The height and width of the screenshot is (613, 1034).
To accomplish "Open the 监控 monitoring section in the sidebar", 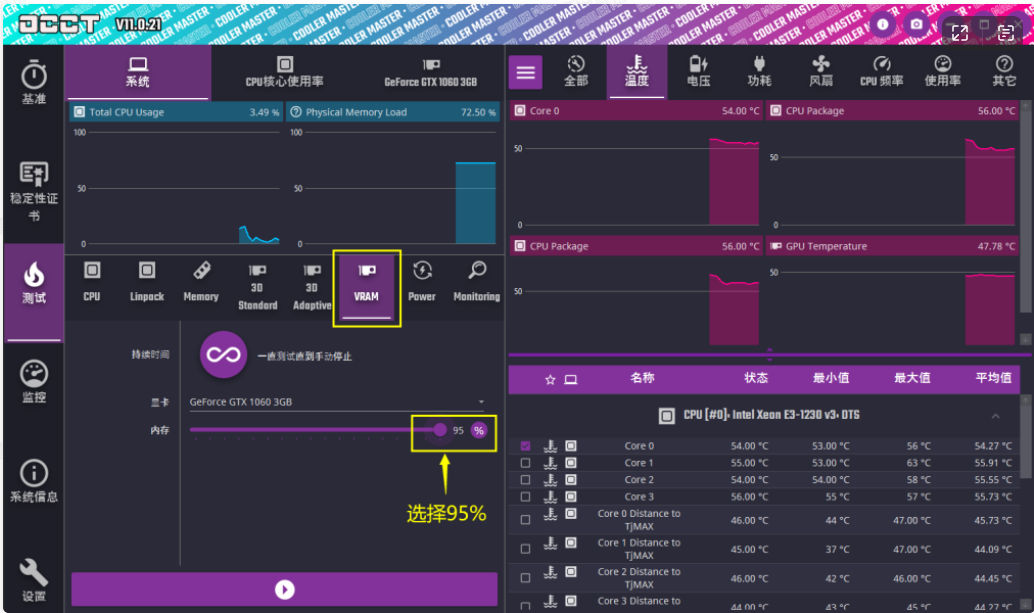I will [x=34, y=381].
